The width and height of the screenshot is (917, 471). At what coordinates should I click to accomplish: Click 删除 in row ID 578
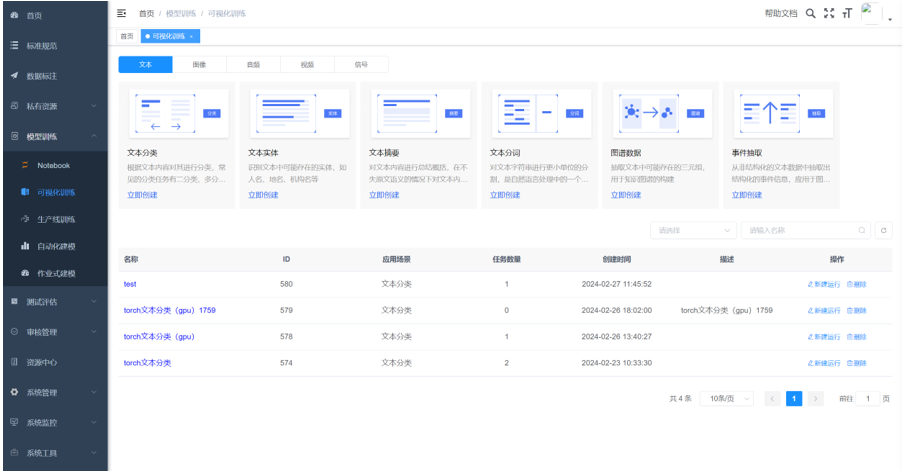pyautogui.click(x=857, y=337)
